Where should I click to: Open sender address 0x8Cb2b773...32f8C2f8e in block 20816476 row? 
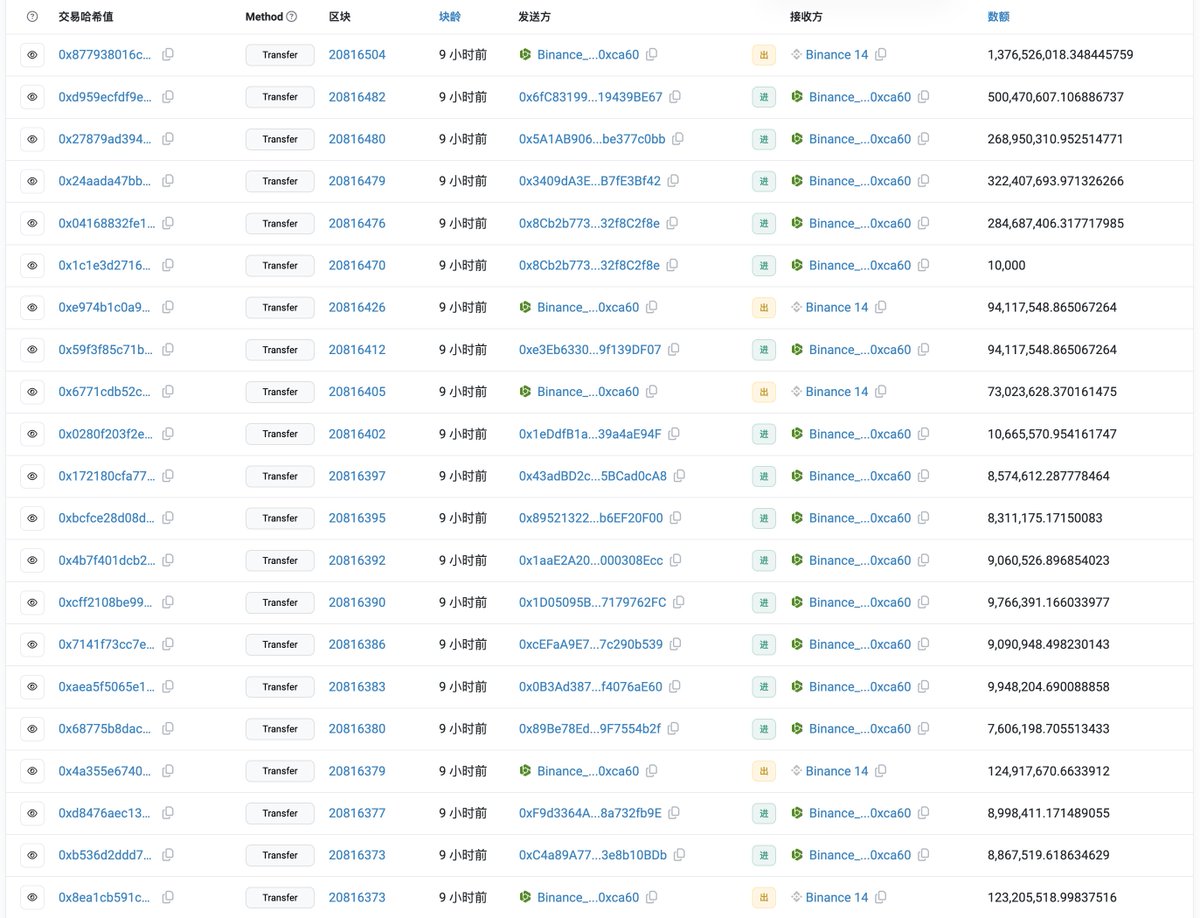click(x=589, y=223)
